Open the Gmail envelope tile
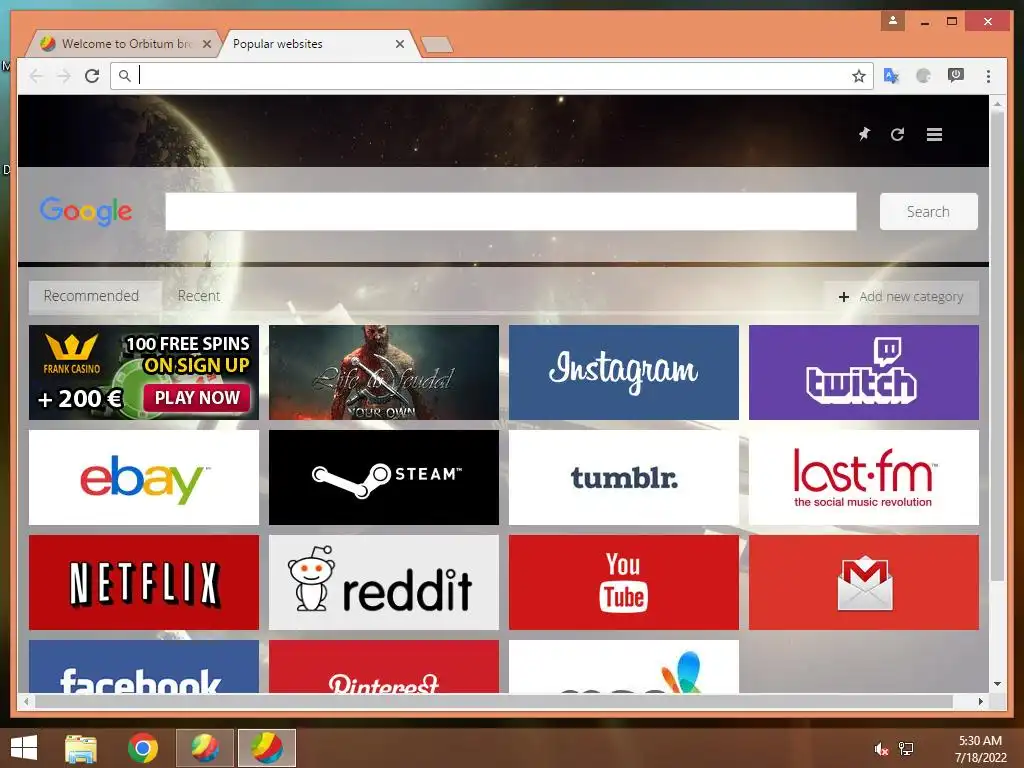 click(x=863, y=583)
